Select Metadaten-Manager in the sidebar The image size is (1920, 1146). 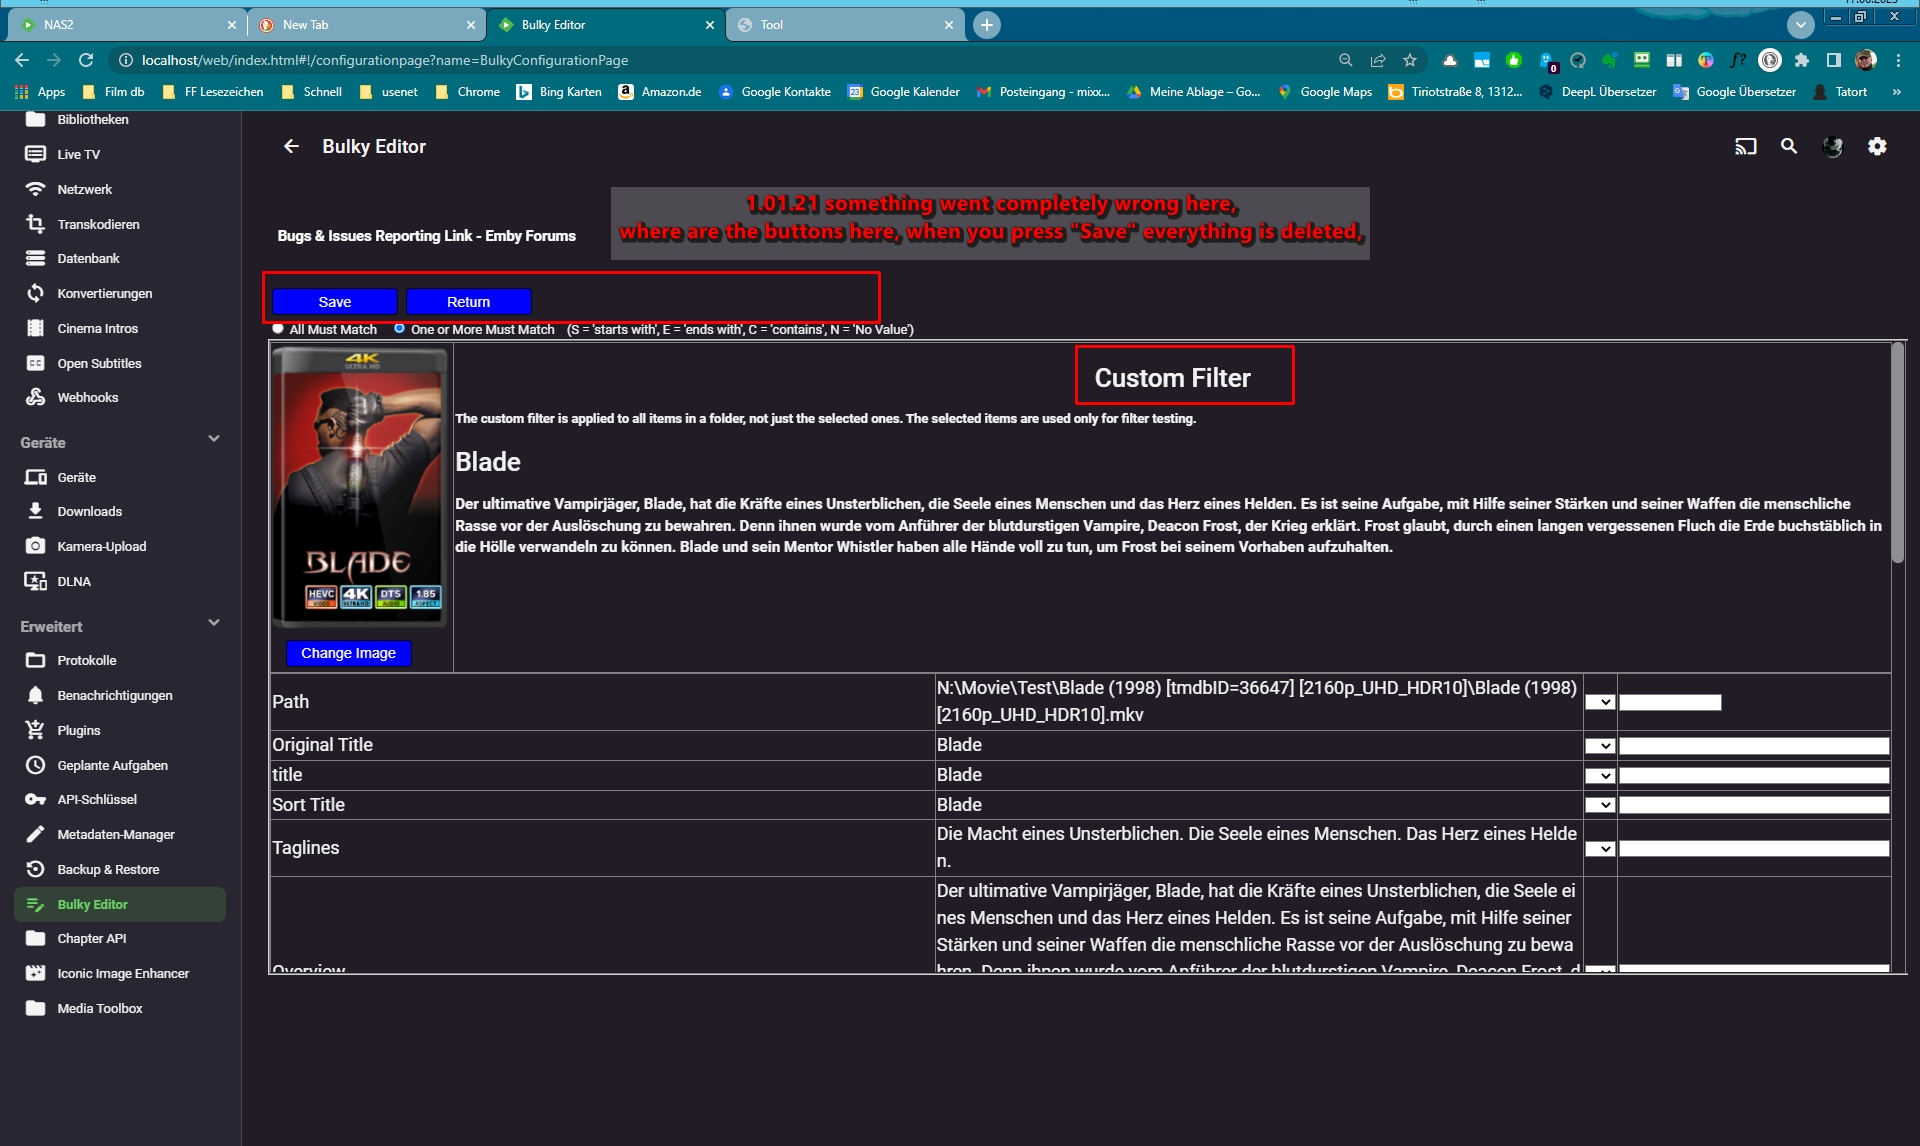pos(115,834)
